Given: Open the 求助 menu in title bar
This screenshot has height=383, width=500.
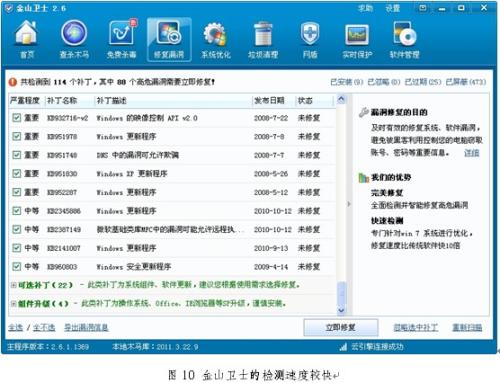Looking at the screenshot, I should click(366, 8).
